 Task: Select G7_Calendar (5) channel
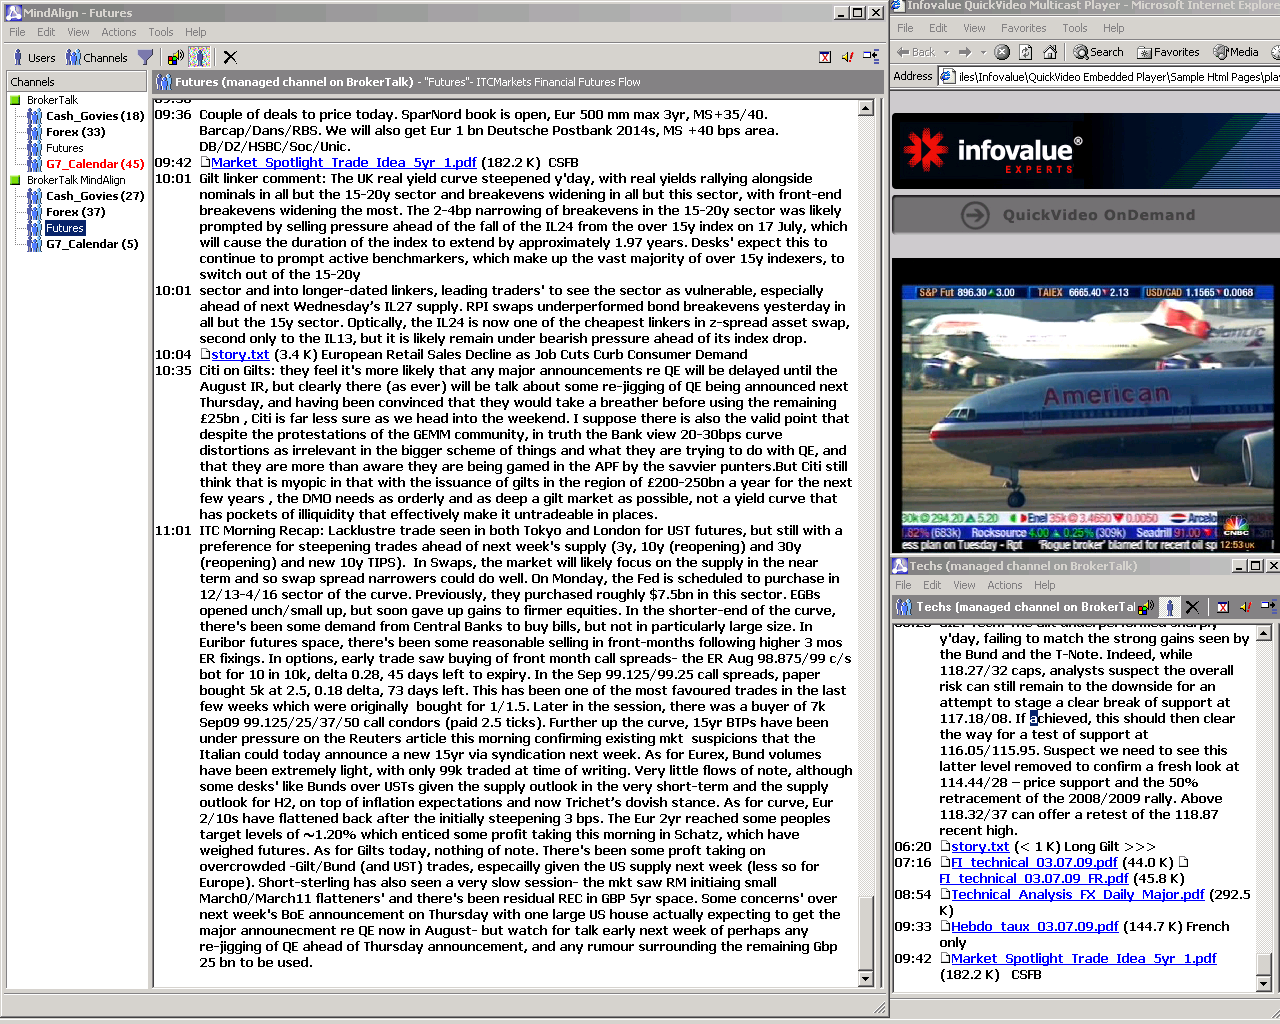(x=92, y=244)
